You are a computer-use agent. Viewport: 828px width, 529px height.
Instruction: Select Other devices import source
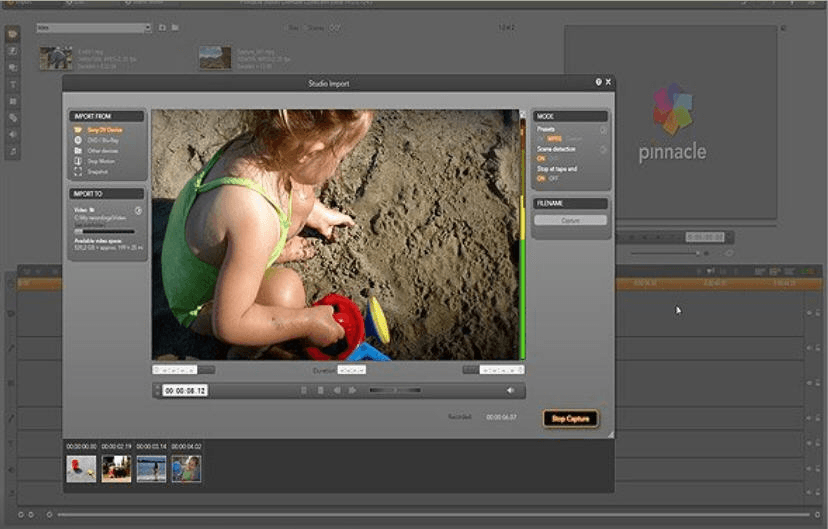coord(101,151)
